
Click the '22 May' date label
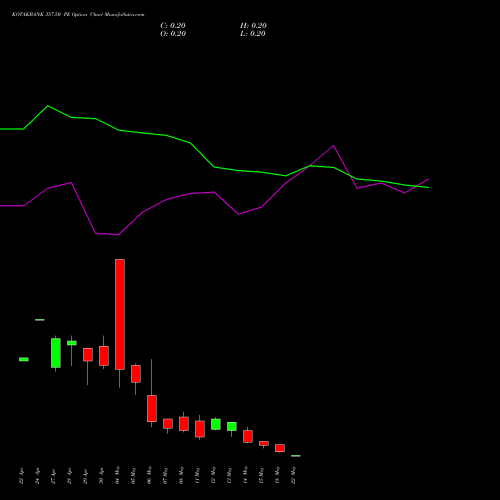[294, 475]
